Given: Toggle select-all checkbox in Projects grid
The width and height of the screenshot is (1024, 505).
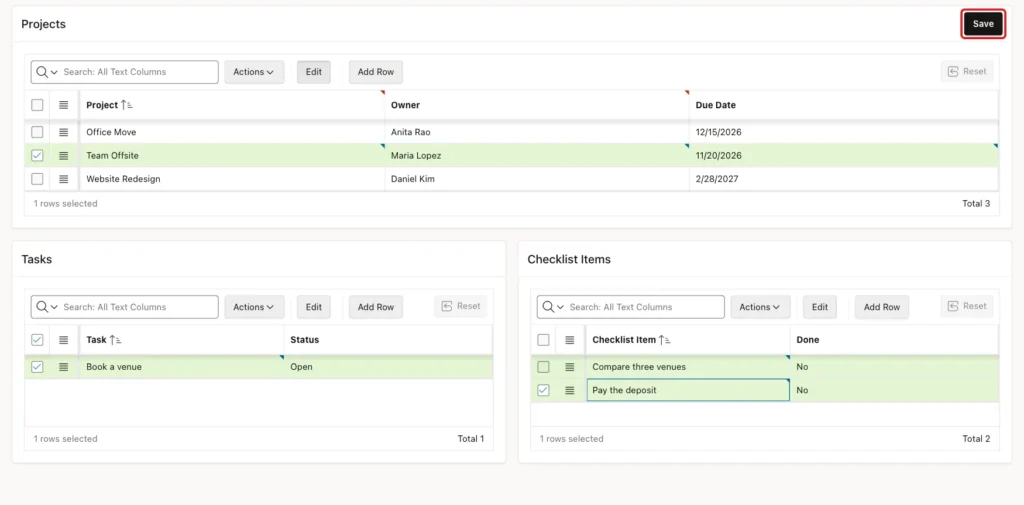Looking at the screenshot, I should click(37, 105).
